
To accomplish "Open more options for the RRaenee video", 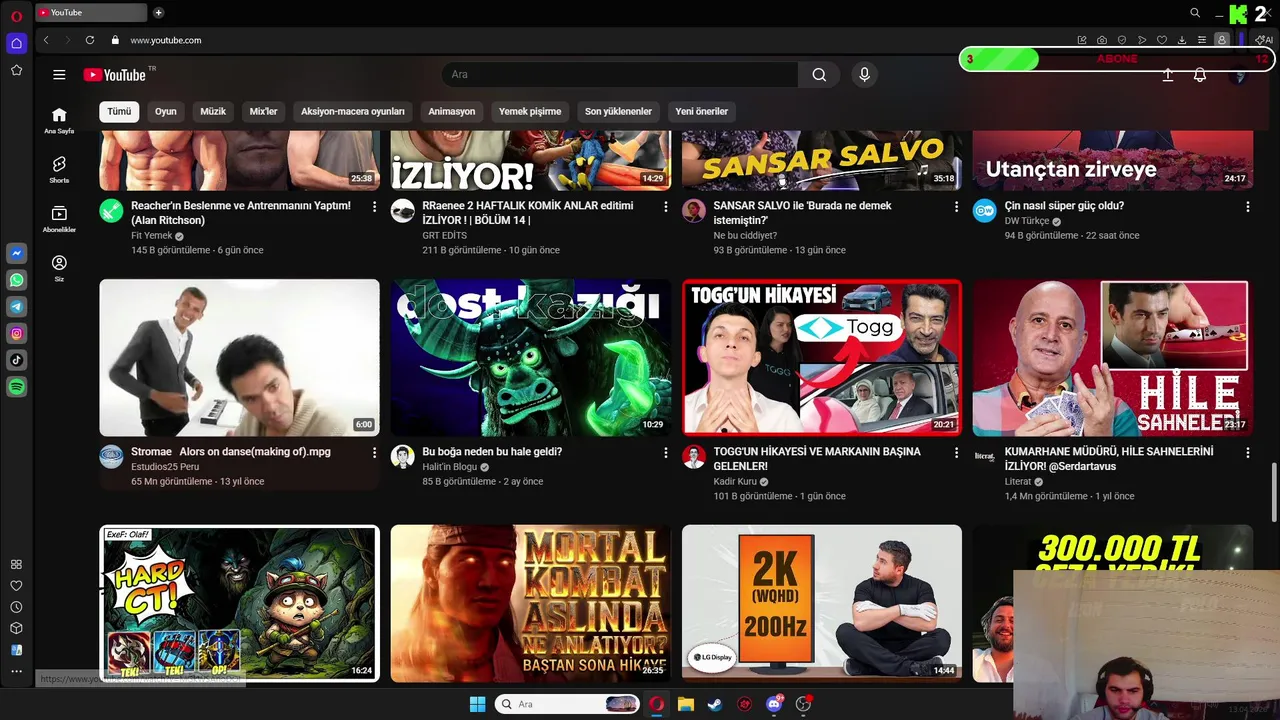I will (666, 207).
